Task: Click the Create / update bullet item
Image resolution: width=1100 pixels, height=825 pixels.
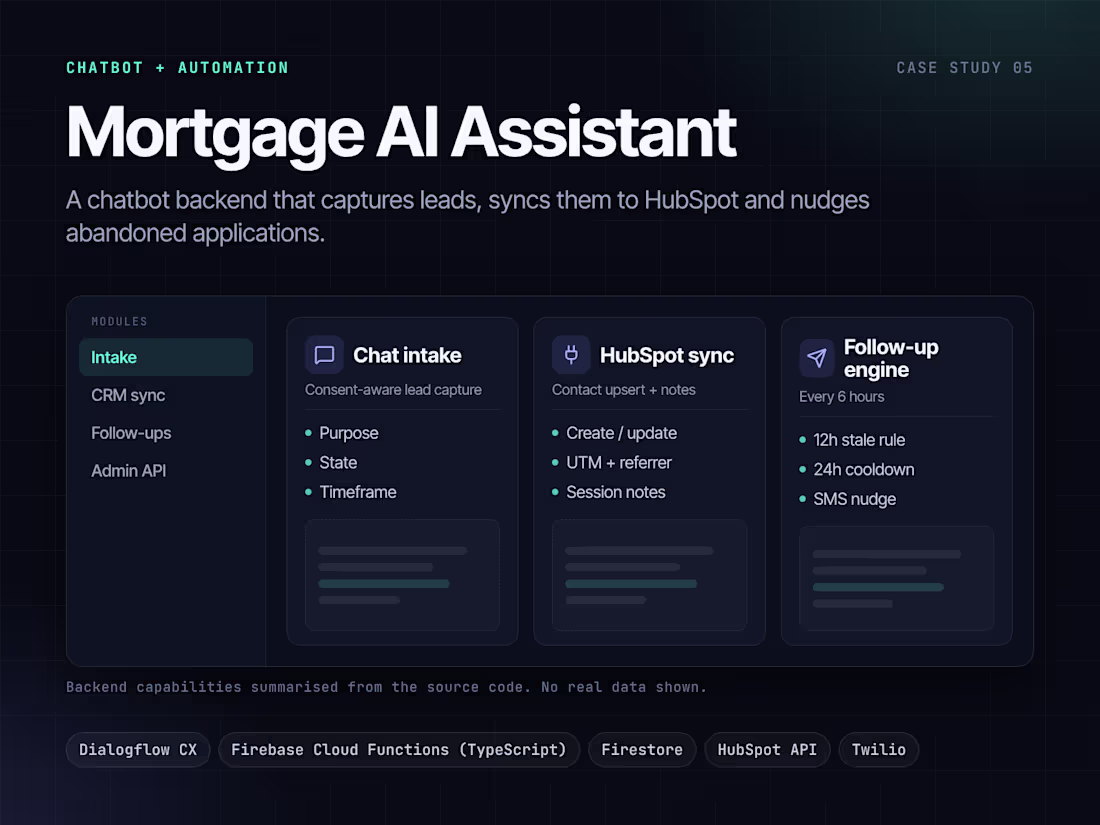Action: coord(615,433)
